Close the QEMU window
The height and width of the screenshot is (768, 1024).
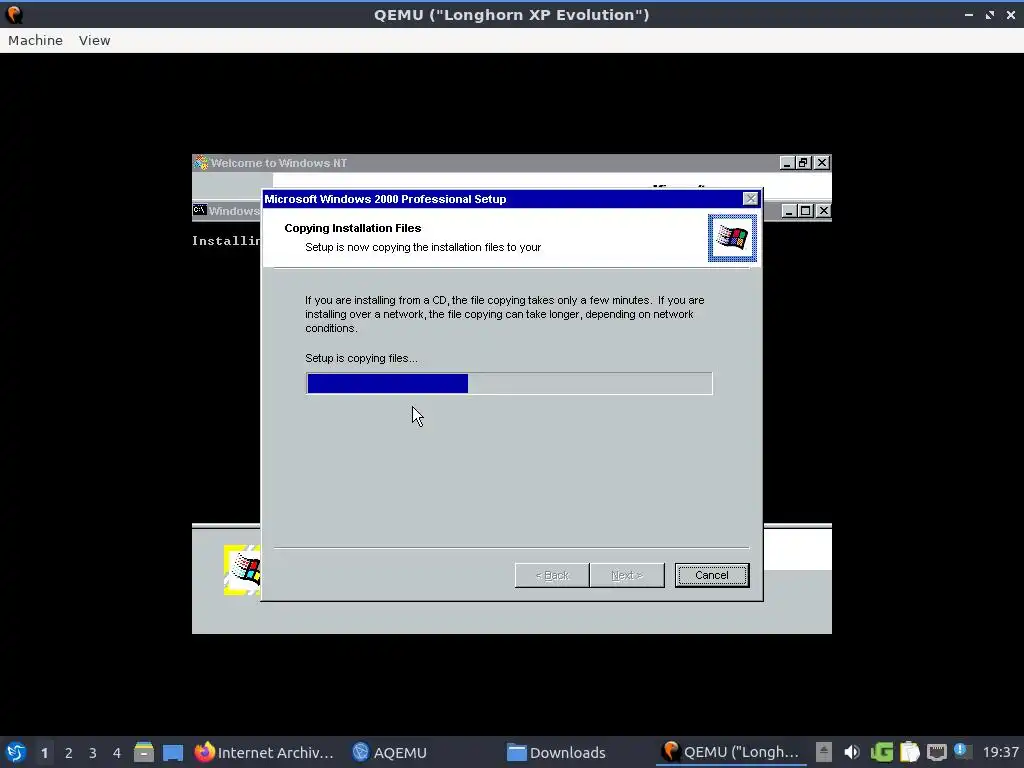click(x=1010, y=15)
